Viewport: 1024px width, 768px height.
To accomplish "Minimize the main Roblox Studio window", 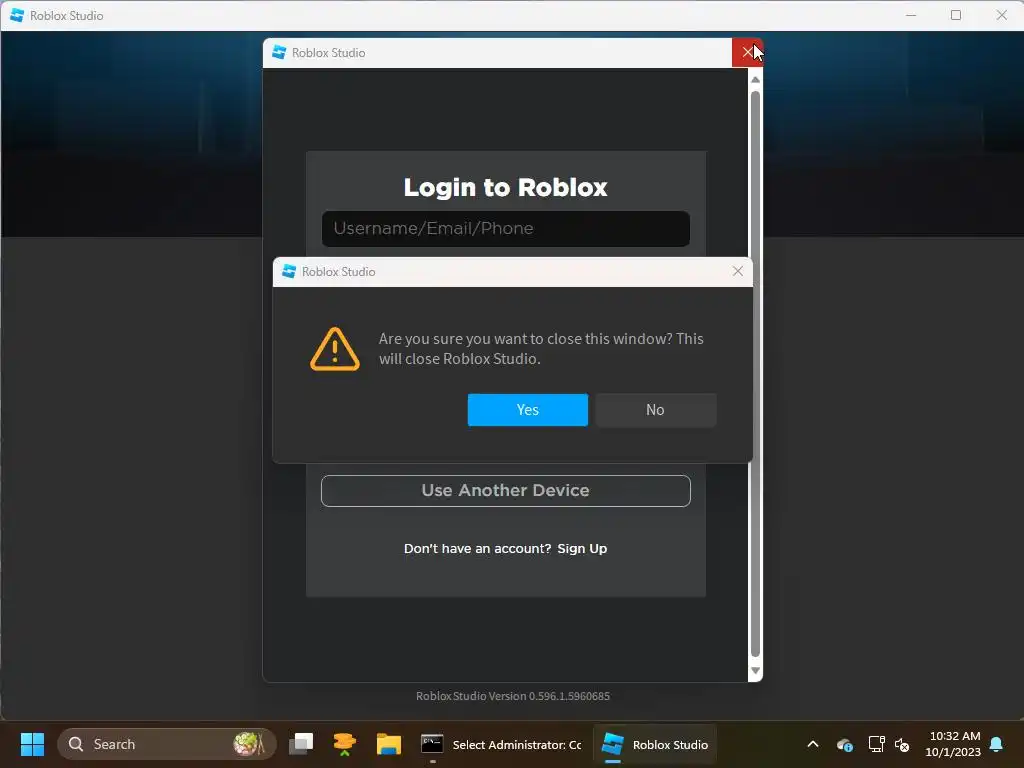I will tap(911, 15).
